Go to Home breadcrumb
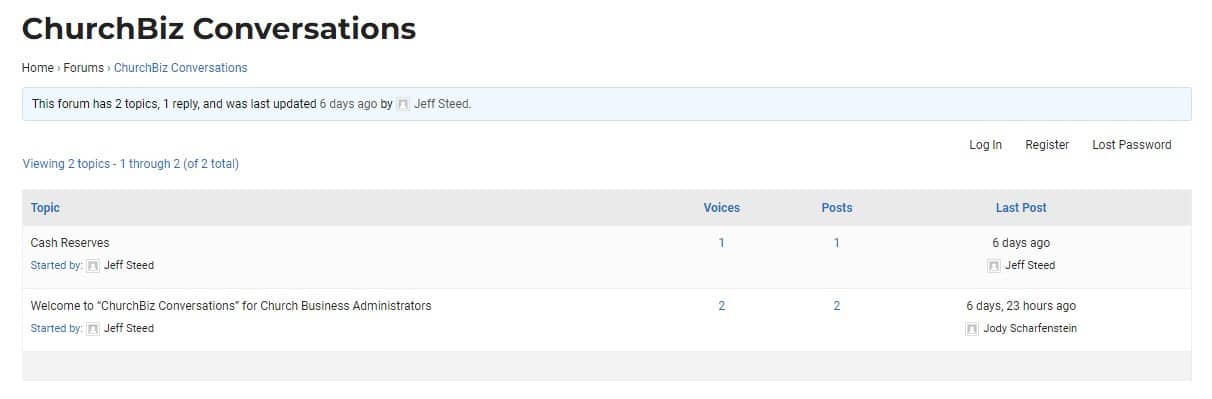 [38, 68]
